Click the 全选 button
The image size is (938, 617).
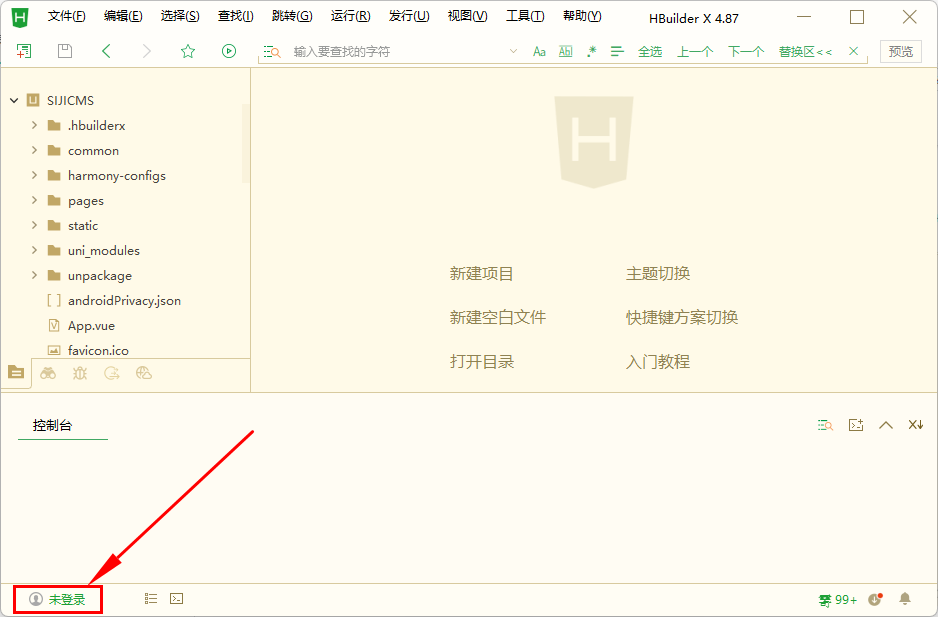(x=650, y=51)
